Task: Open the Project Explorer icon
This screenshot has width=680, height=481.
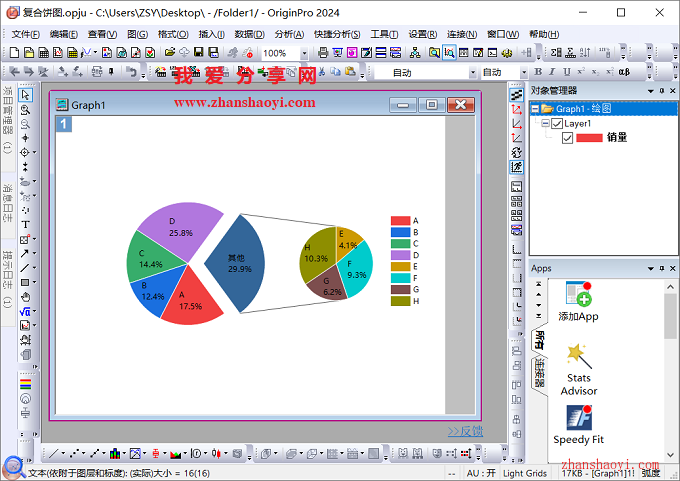Action: pos(434,53)
